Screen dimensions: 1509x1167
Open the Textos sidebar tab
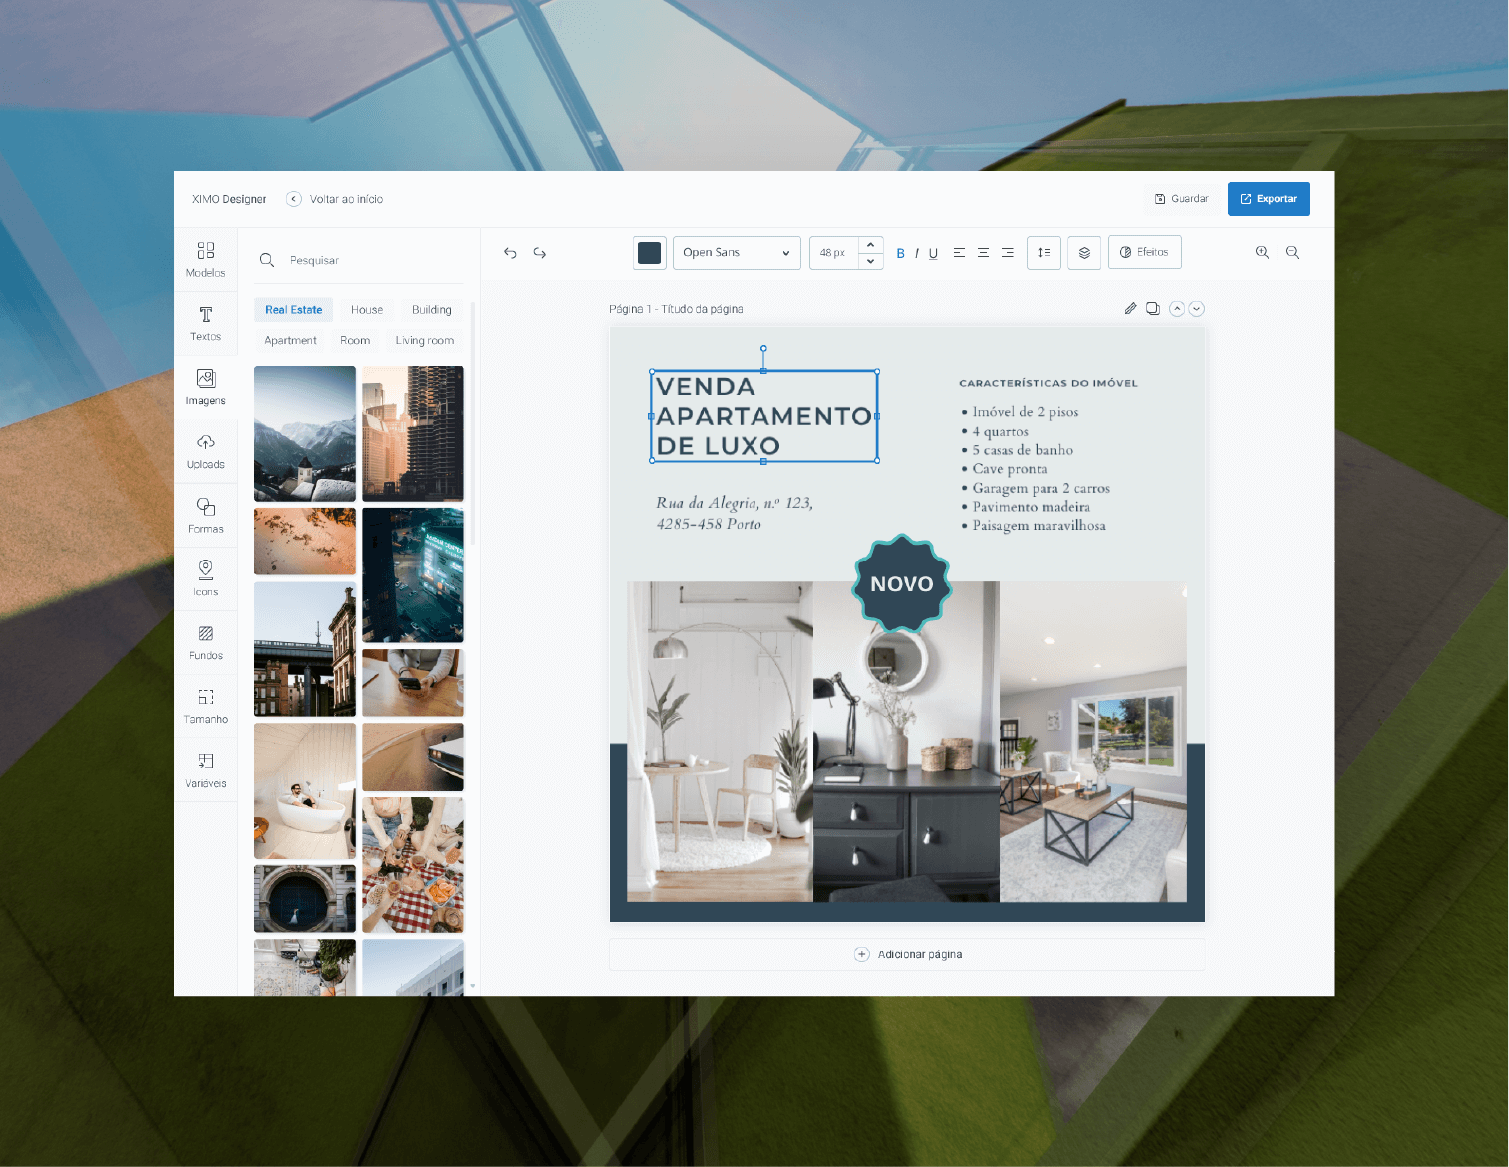(x=206, y=323)
